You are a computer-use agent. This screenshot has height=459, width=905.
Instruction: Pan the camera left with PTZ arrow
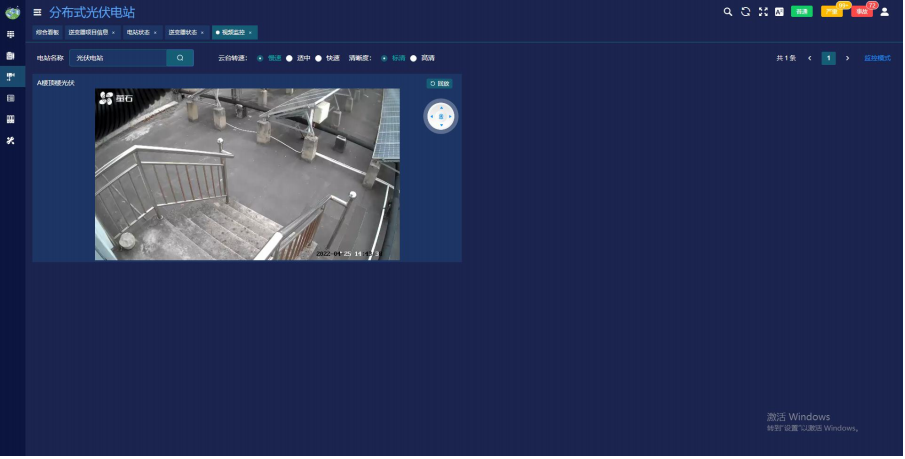tap(432, 117)
